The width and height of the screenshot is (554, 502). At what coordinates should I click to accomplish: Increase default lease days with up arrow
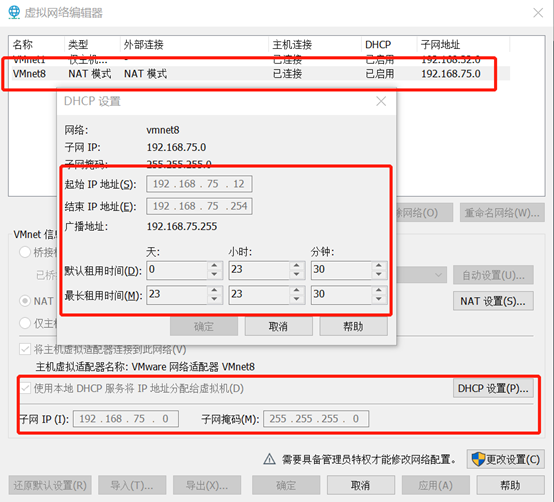point(214,266)
